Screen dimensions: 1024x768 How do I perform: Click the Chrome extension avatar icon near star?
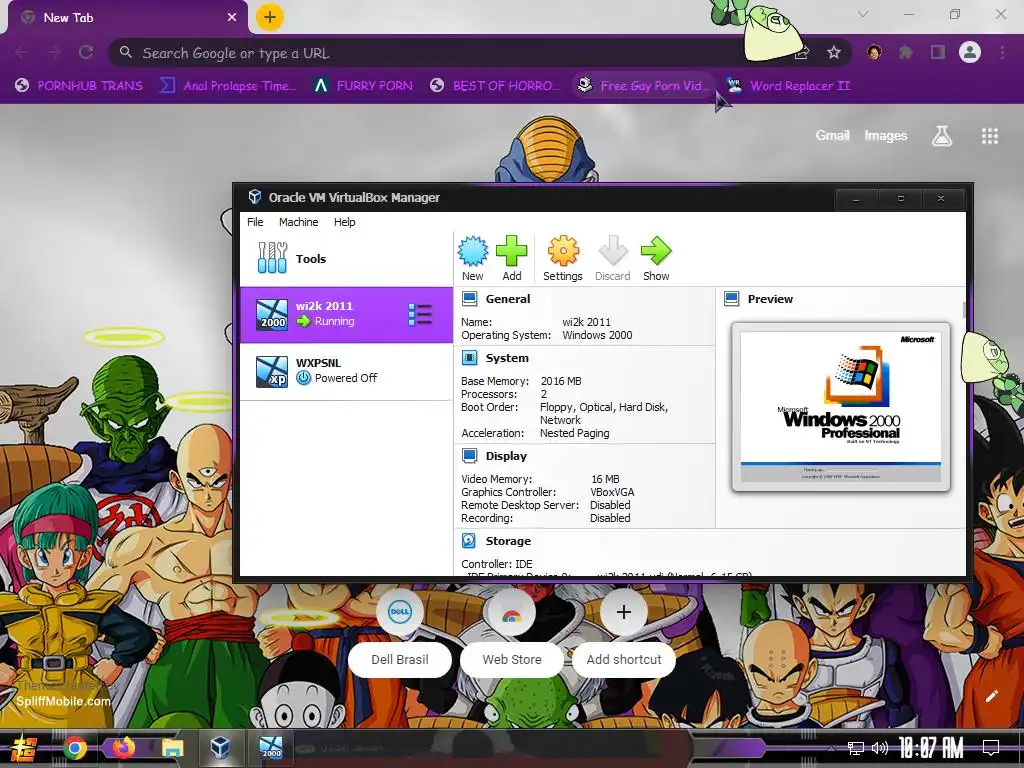click(x=874, y=52)
